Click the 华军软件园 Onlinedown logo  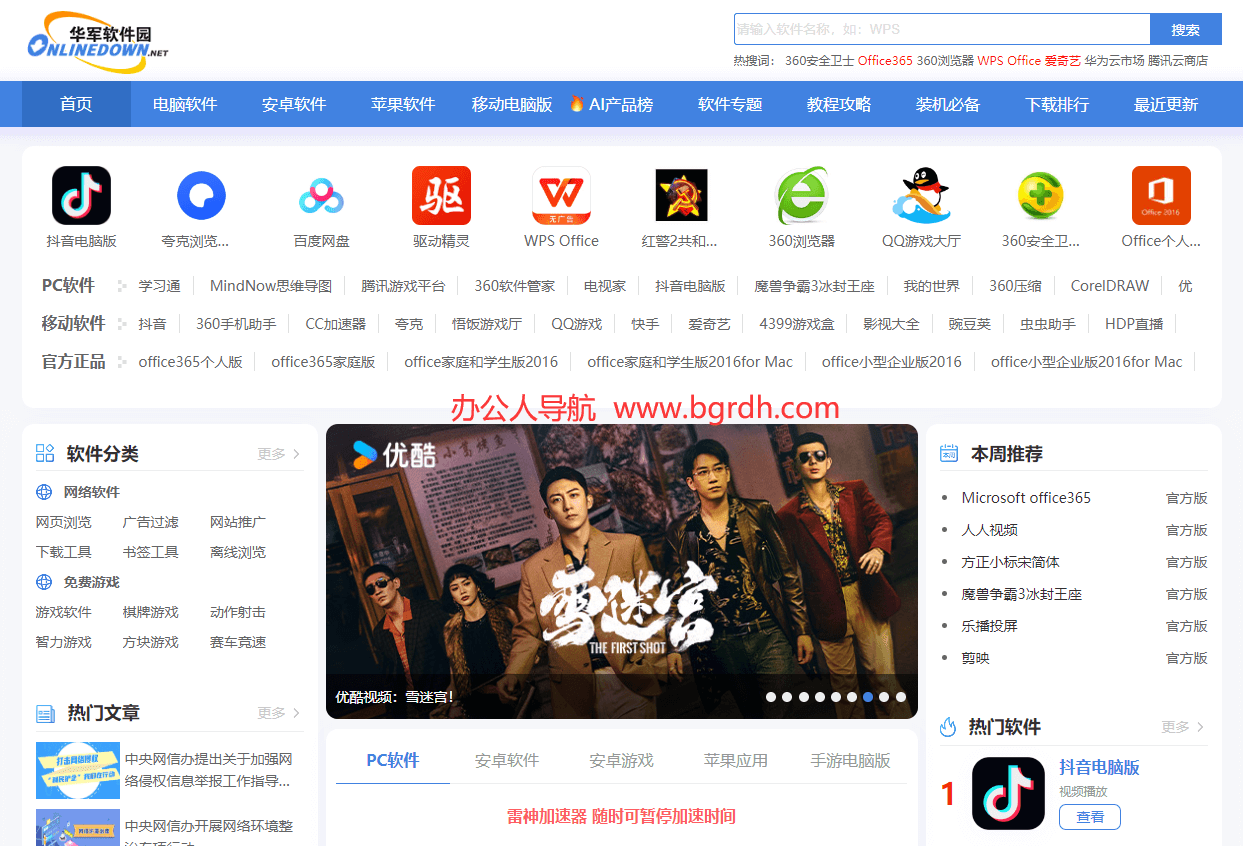click(98, 42)
